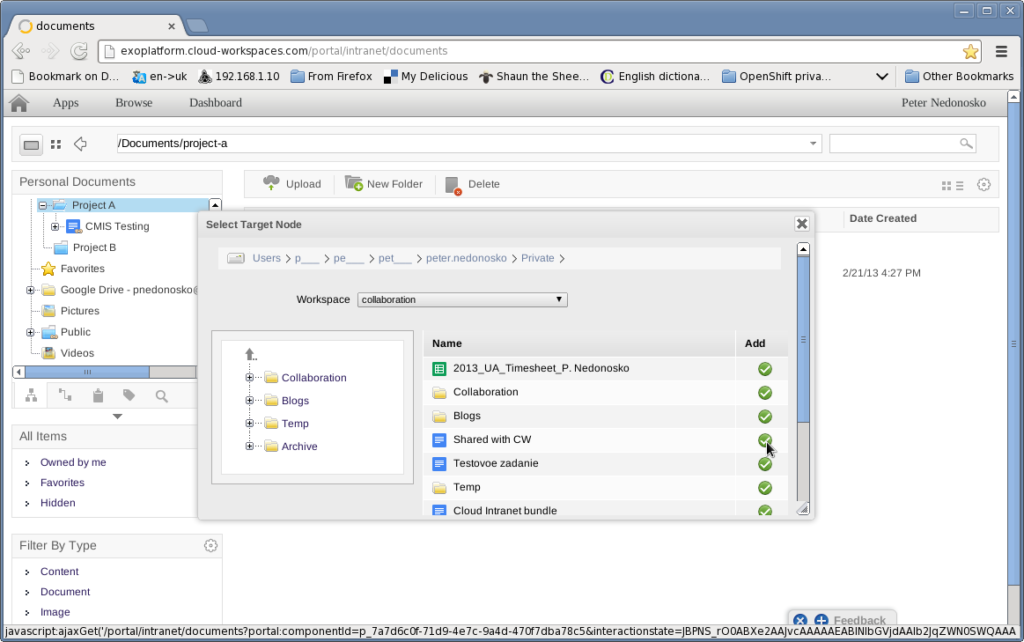The height and width of the screenshot is (642, 1024).
Task: Filter items by Document type
Action: point(65,591)
